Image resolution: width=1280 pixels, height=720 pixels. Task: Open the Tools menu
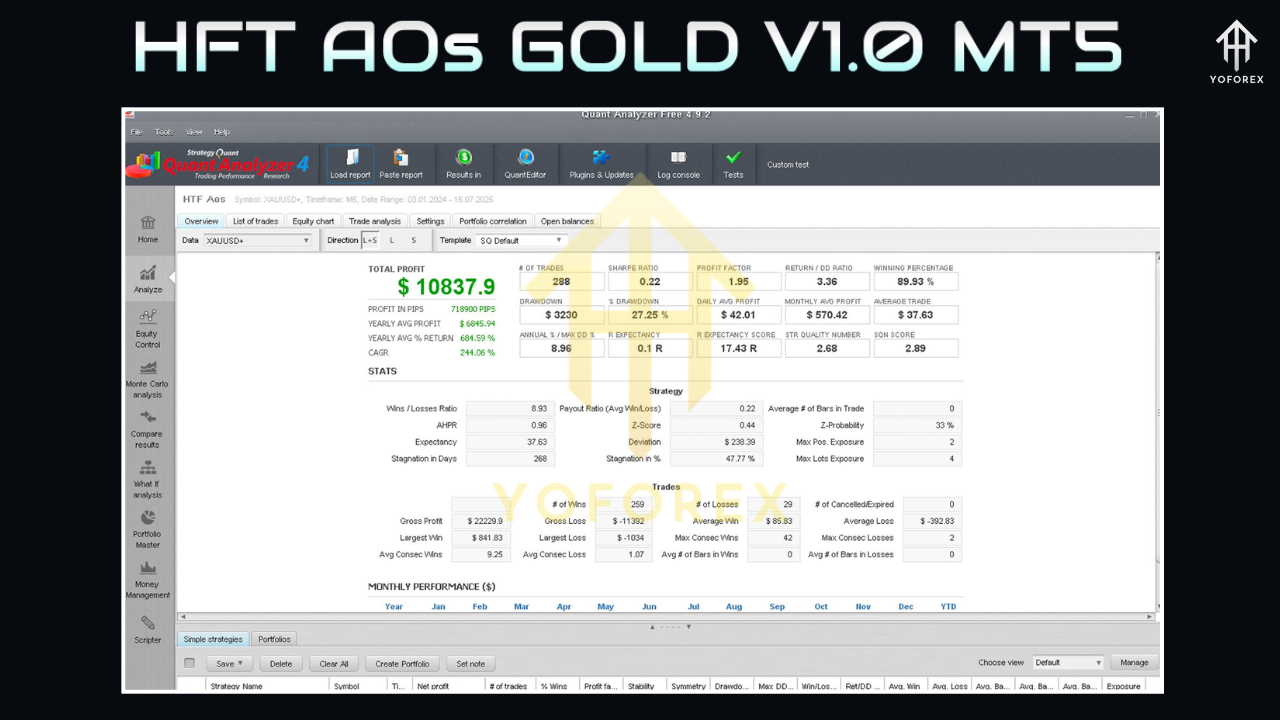click(x=163, y=131)
